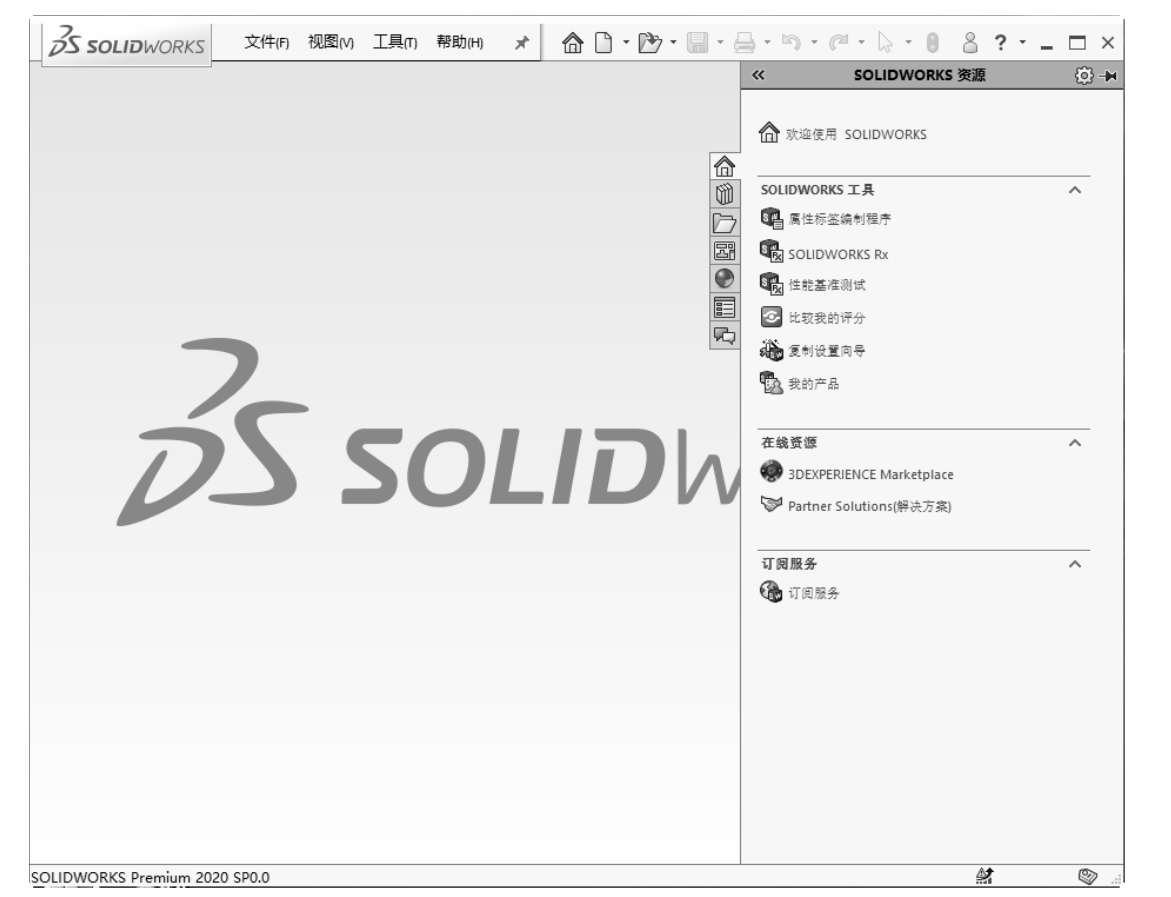The height and width of the screenshot is (897, 1171).
Task: Open the dropdown arrow next to Open
Action: click(673, 43)
